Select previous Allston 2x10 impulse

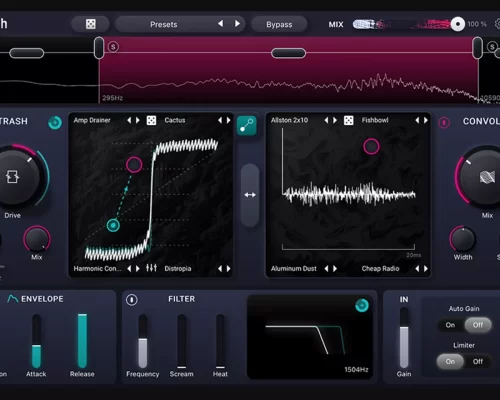[x=326, y=120]
